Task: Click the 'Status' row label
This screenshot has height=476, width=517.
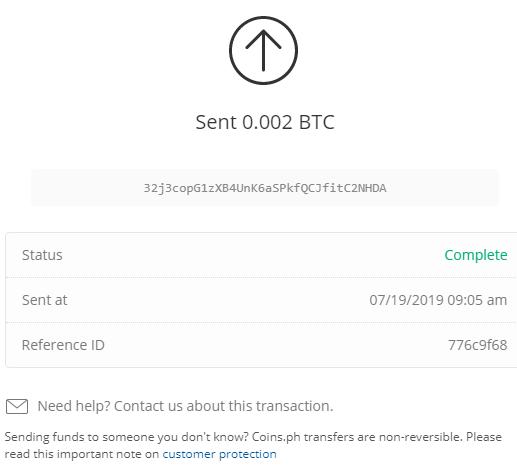Action: pyautogui.click(x=42, y=255)
